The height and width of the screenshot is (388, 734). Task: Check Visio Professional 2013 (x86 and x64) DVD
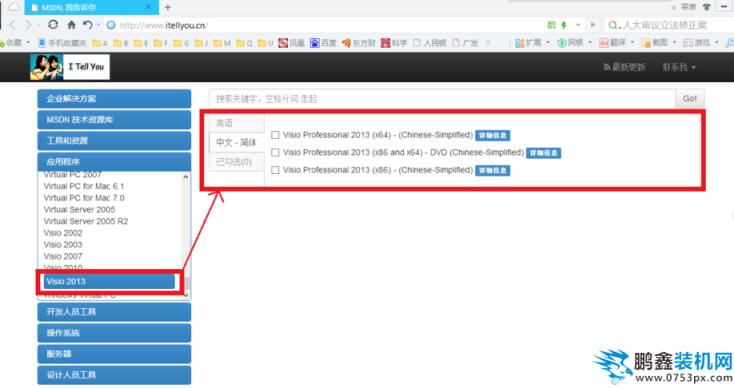275,153
